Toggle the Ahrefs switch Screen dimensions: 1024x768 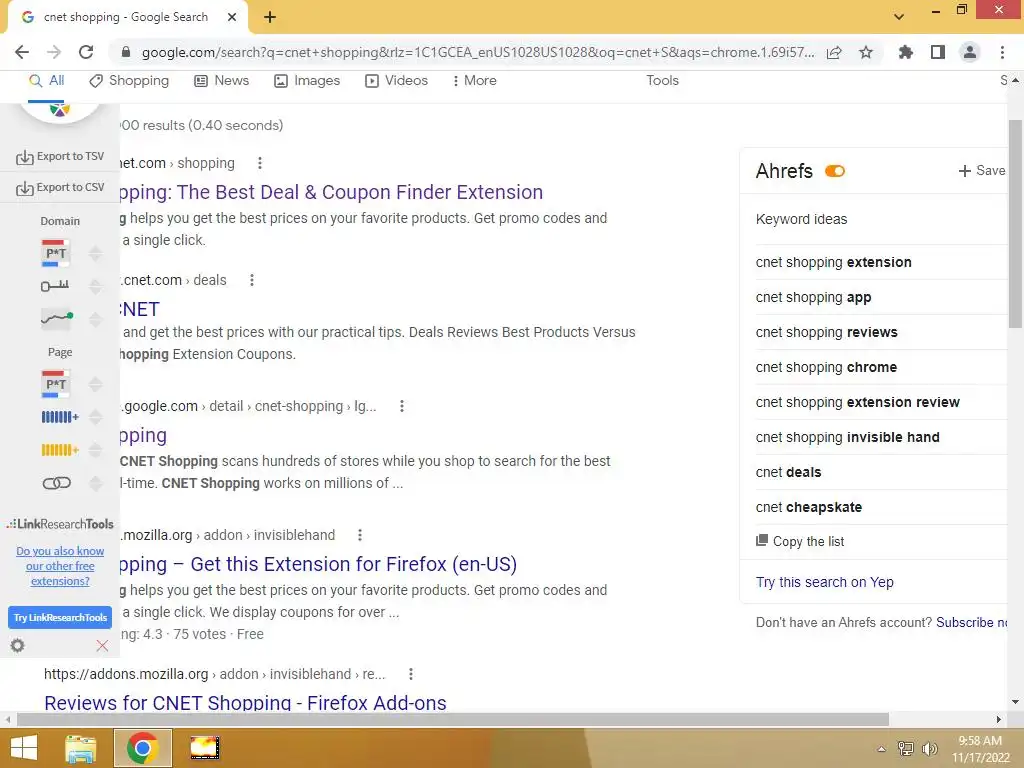tap(835, 171)
